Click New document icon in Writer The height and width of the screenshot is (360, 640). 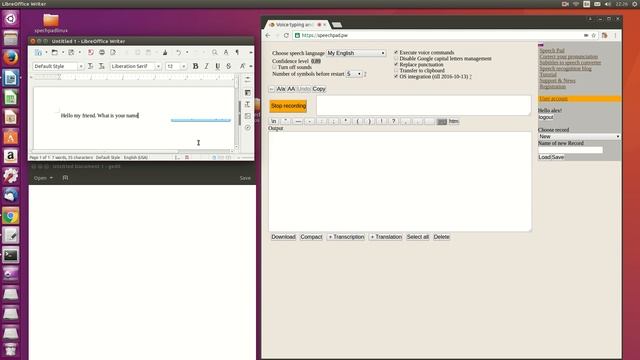click(x=38, y=52)
